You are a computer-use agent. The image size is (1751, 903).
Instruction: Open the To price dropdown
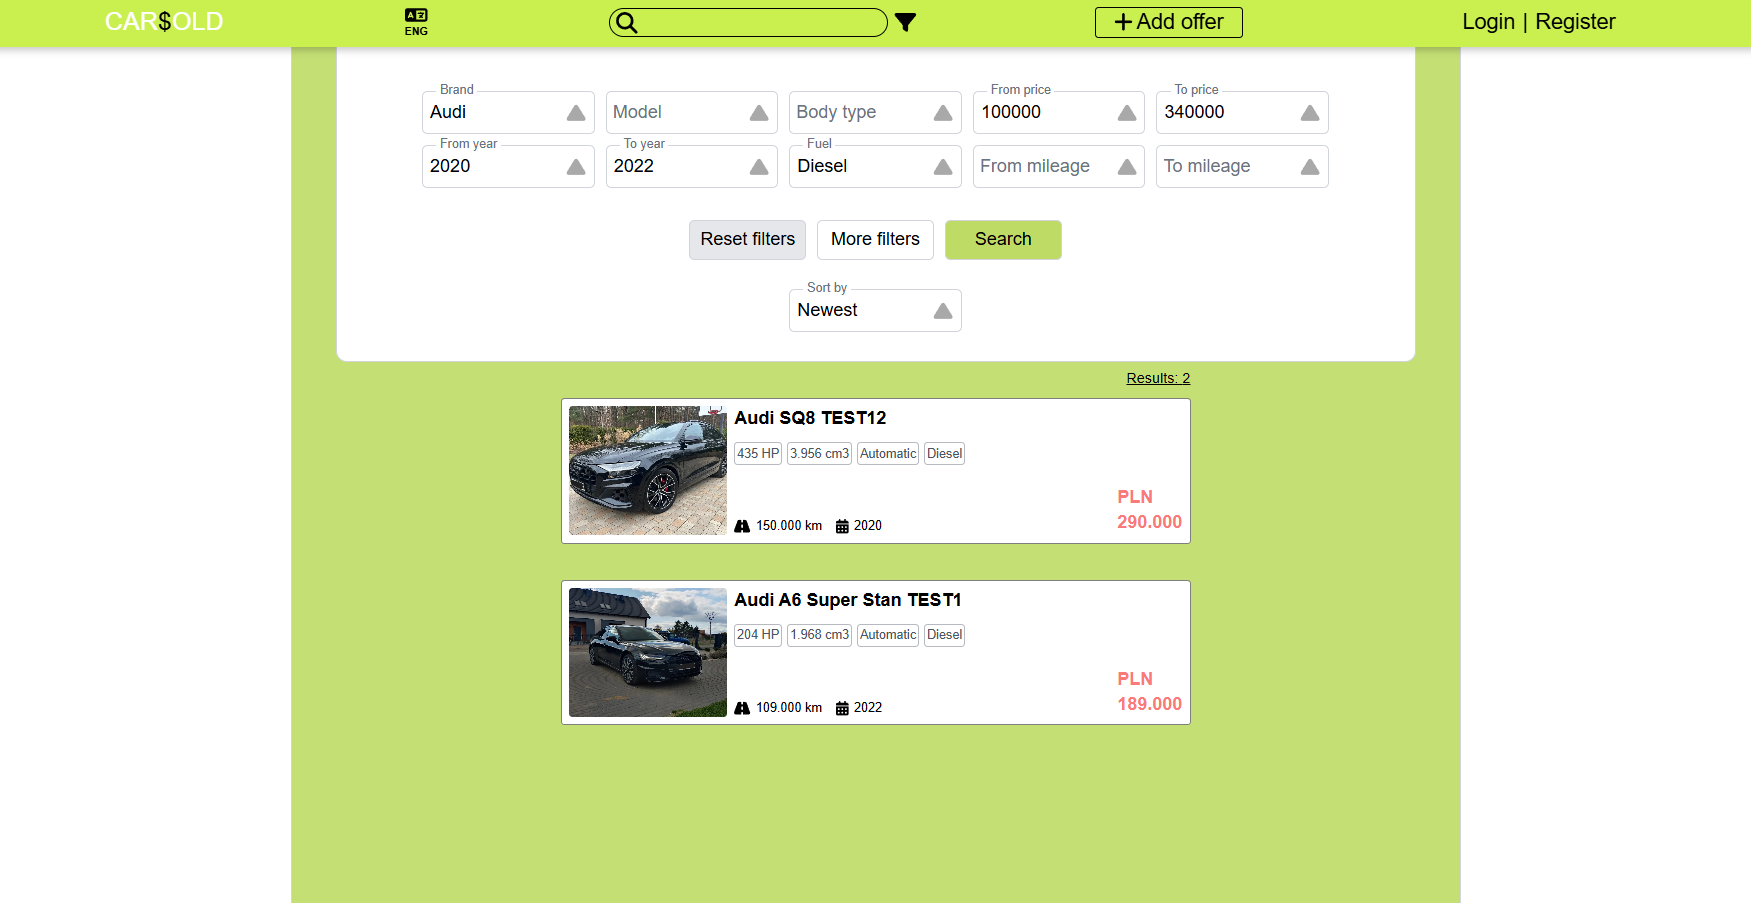pyautogui.click(x=1242, y=112)
